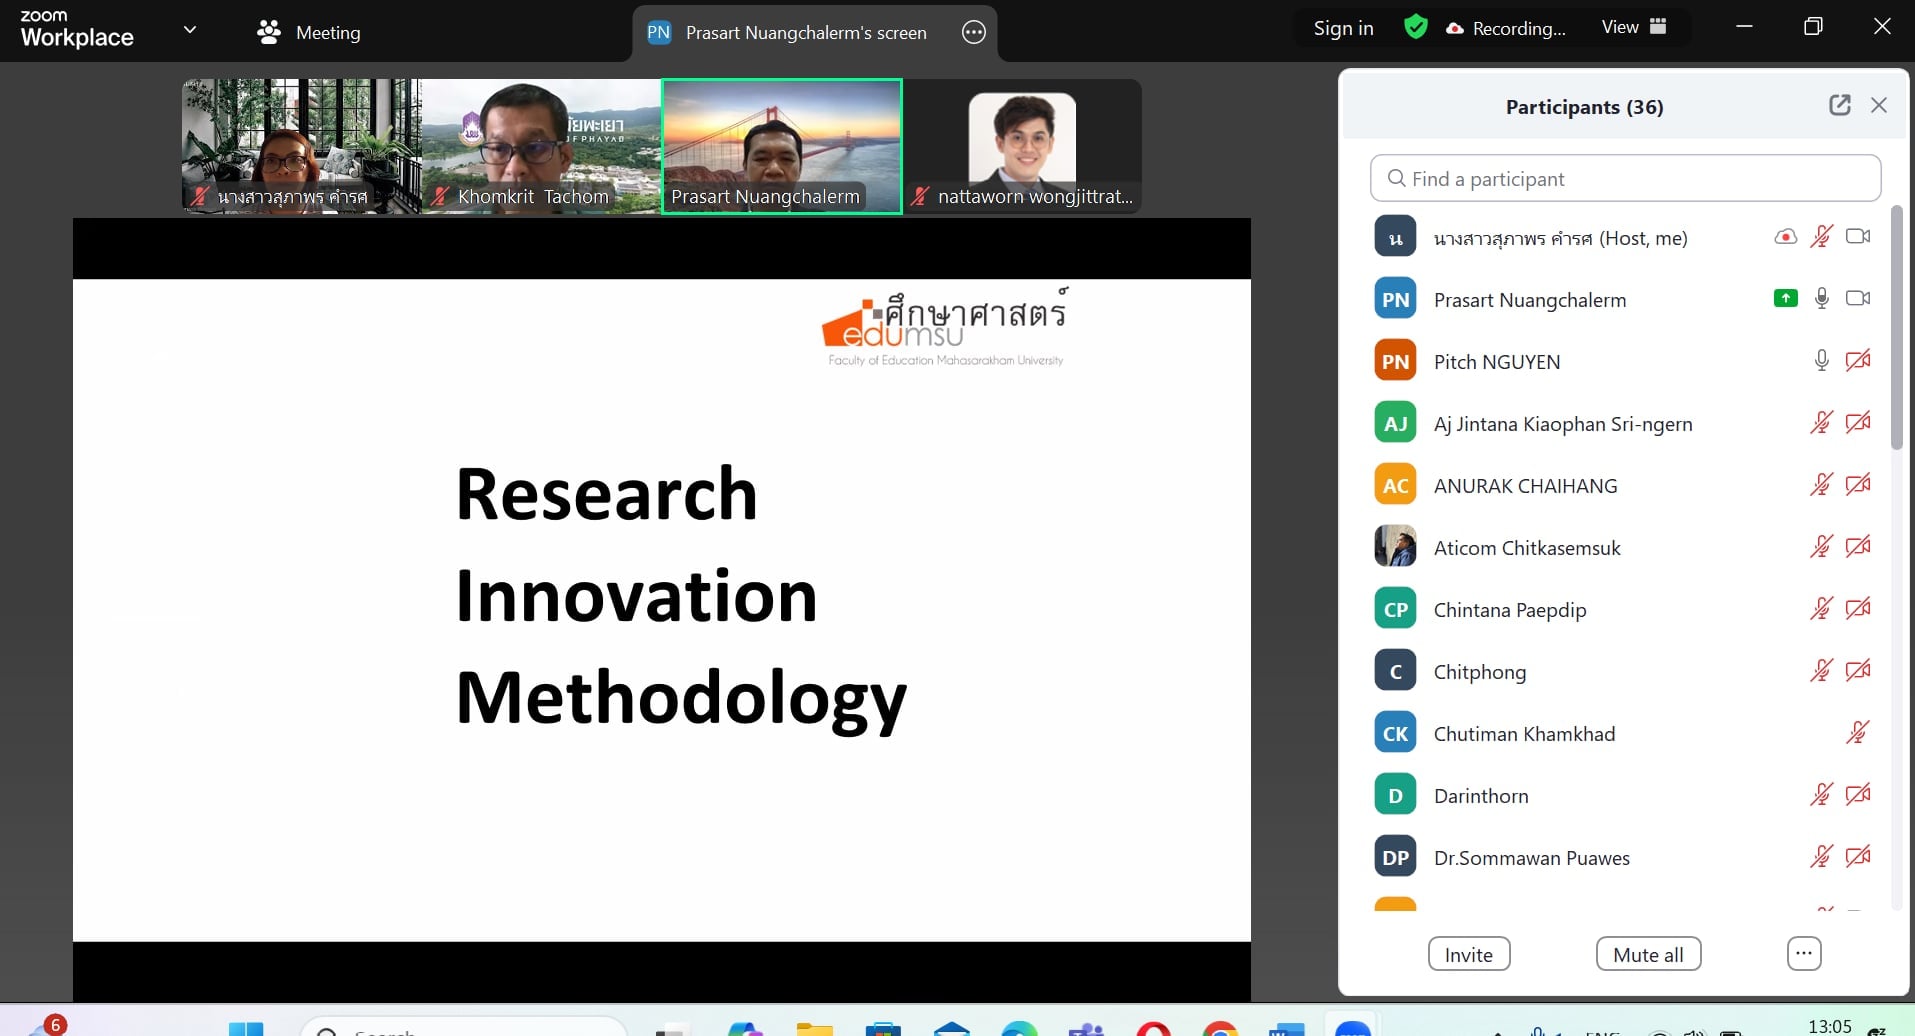Click the participants list scrollbar

[1896, 330]
